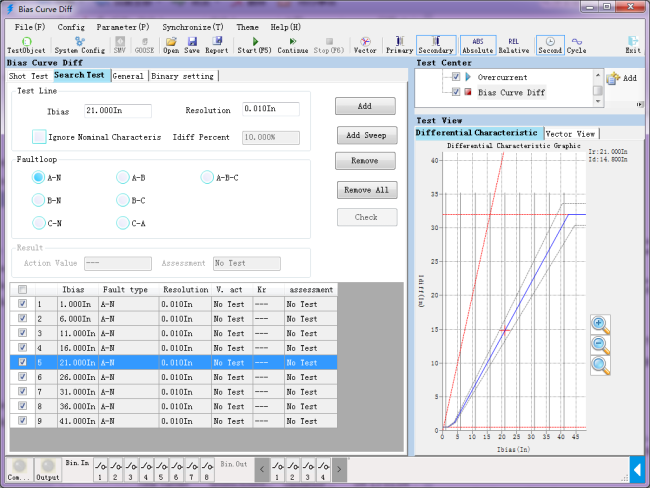Open the Parameter(P) menu
The height and width of the screenshot is (488, 650).
click(122, 27)
